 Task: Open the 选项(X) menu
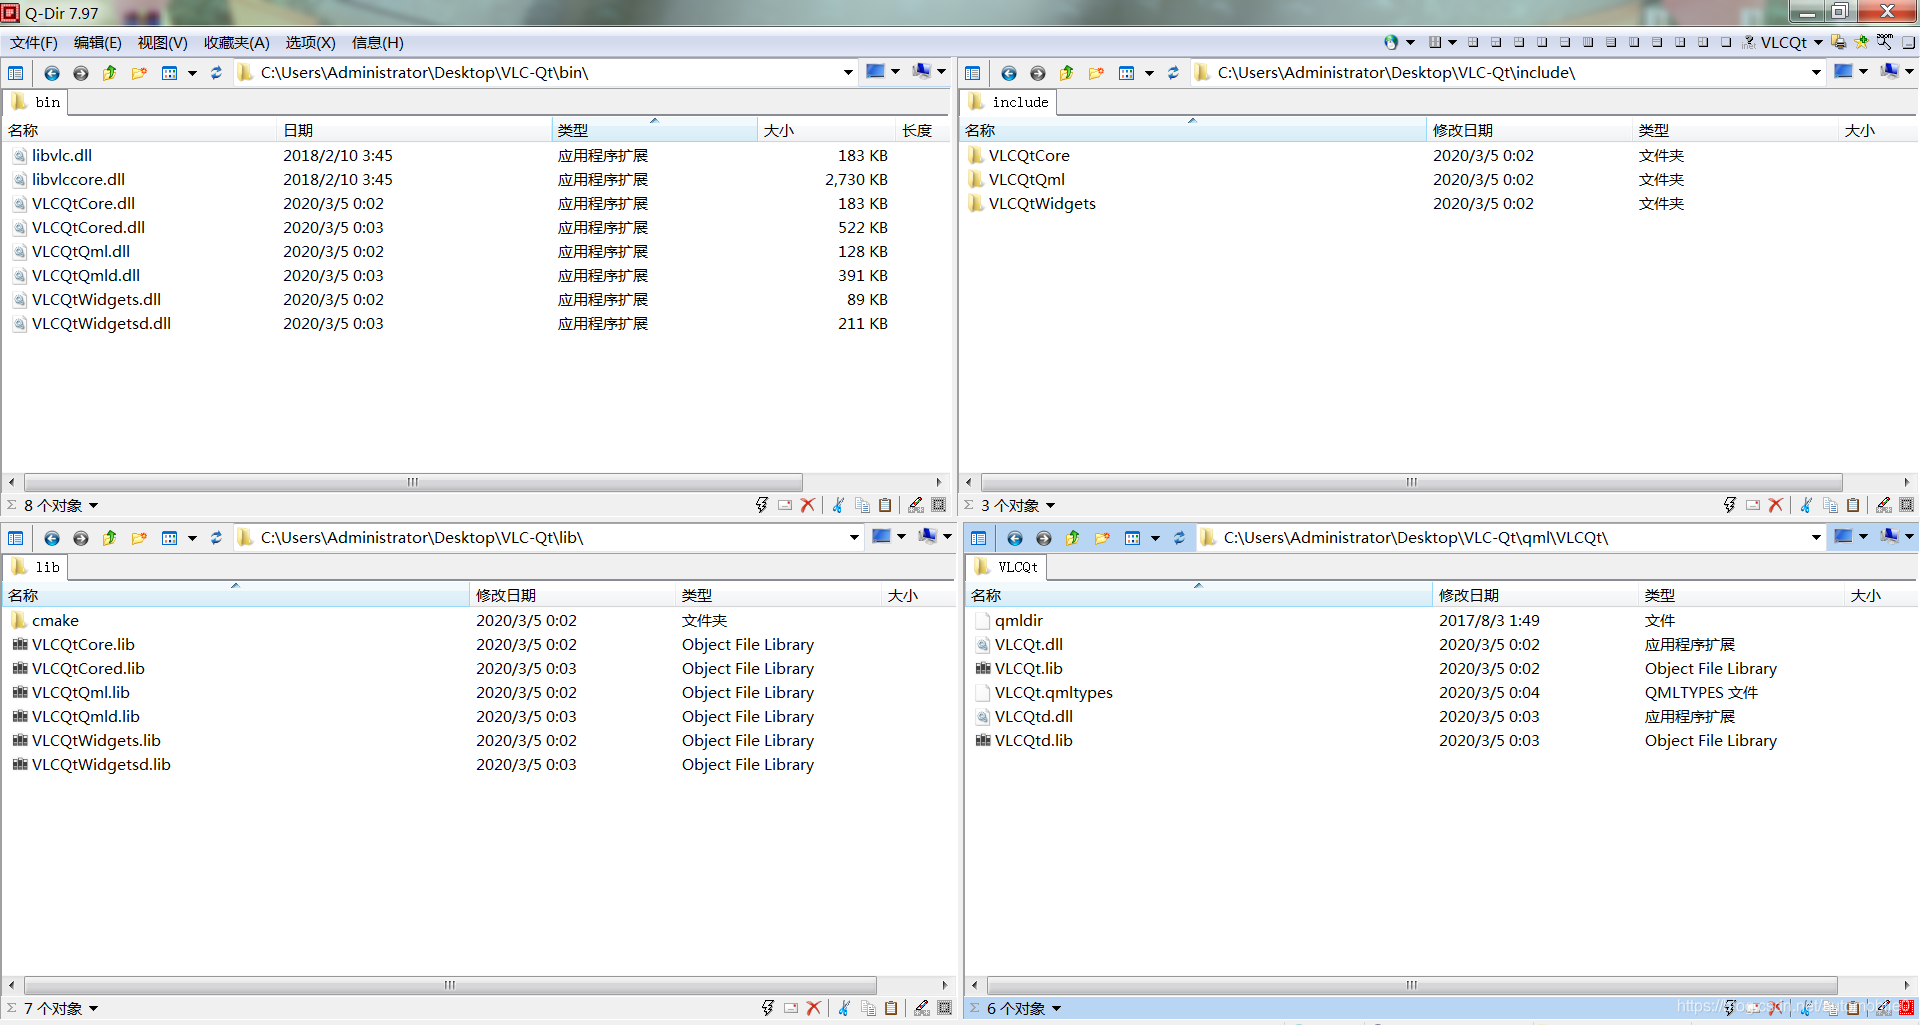[x=310, y=42]
